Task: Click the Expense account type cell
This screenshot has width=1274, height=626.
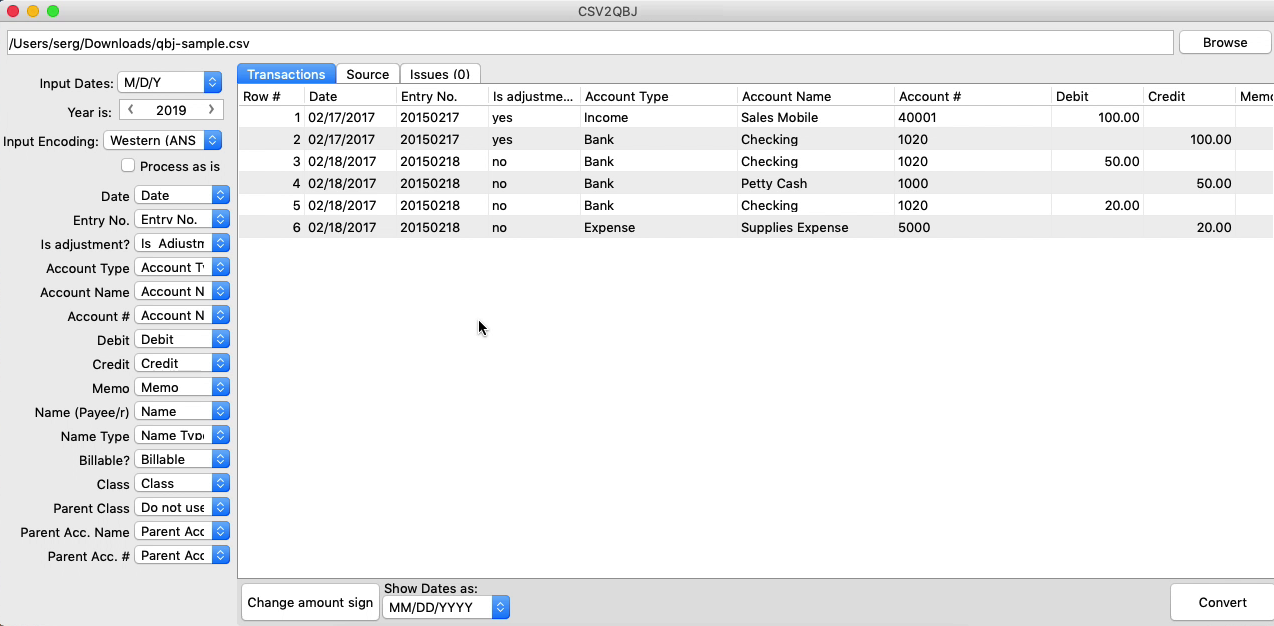Action: tap(659, 227)
